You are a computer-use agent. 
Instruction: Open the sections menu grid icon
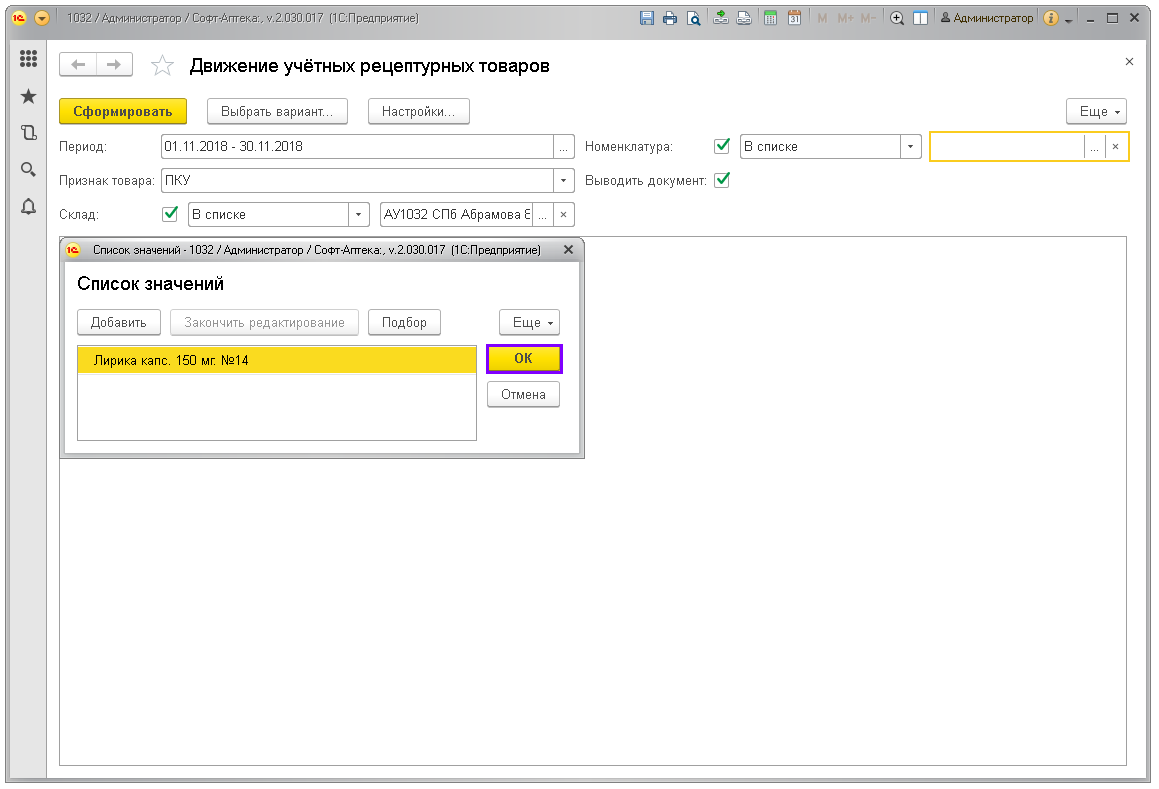tap(29, 60)
